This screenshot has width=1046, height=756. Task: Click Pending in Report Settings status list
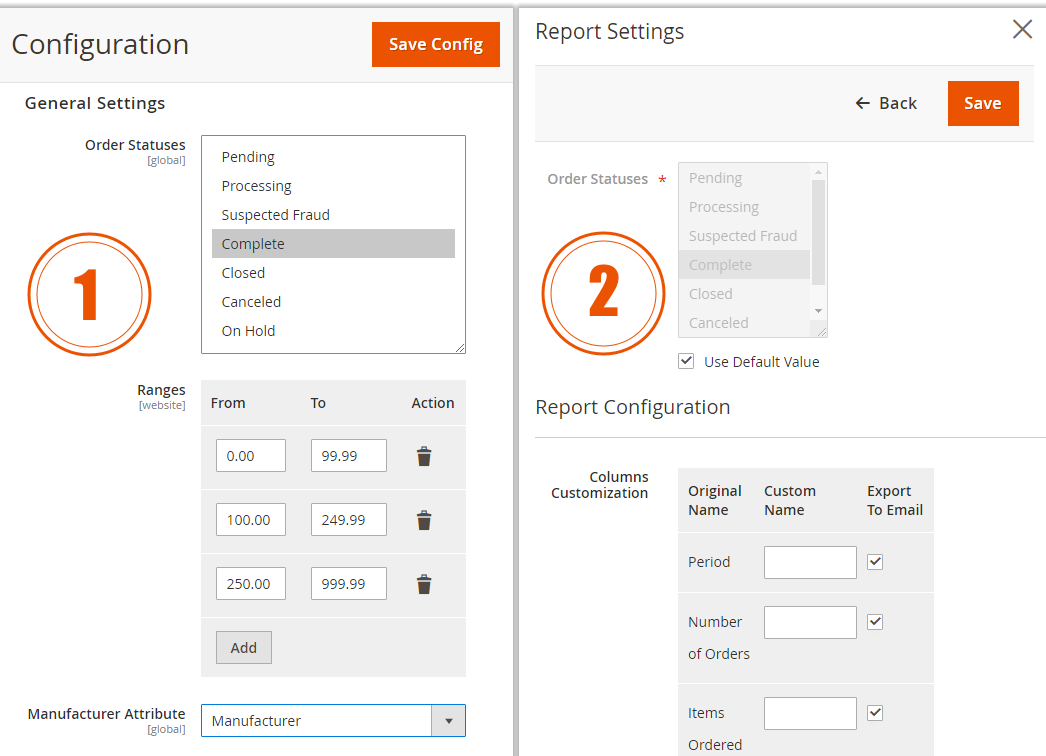(x=744, y=178)
